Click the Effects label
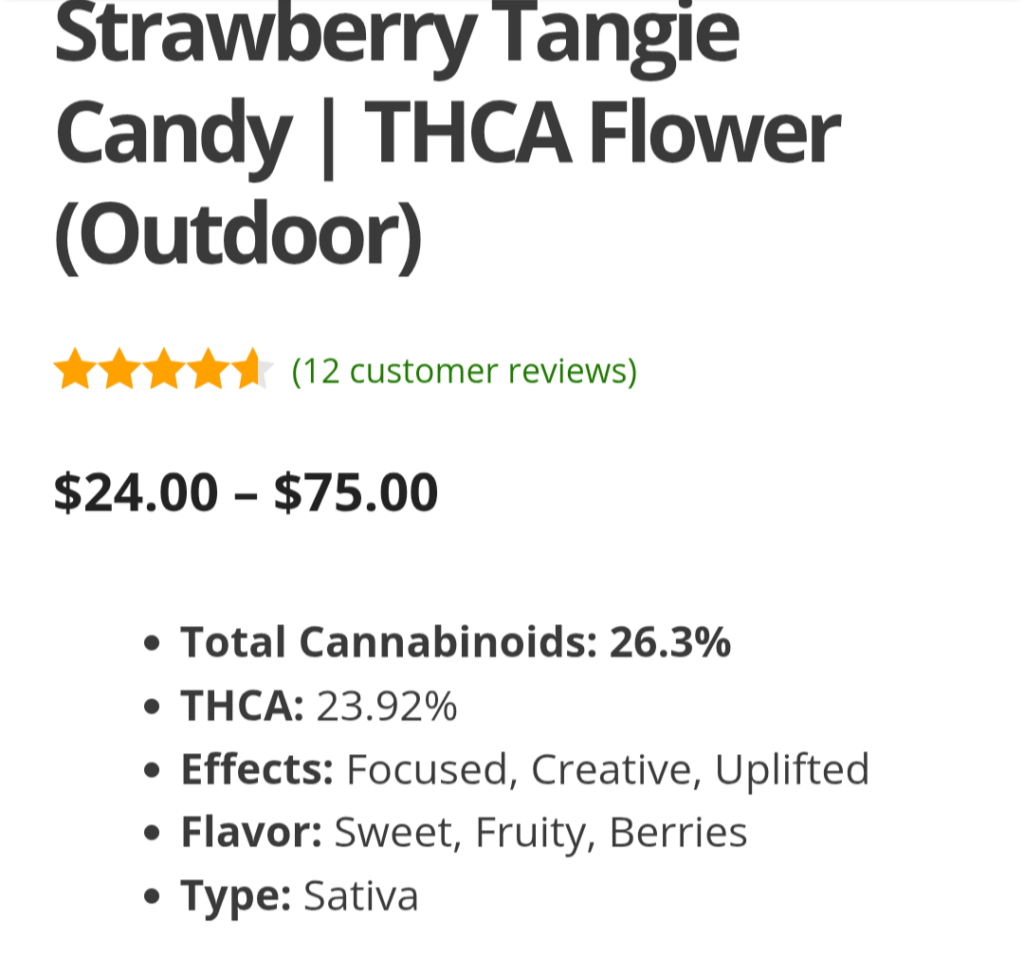The width and height of the screenshot is (1024, 976). [257, 770]
